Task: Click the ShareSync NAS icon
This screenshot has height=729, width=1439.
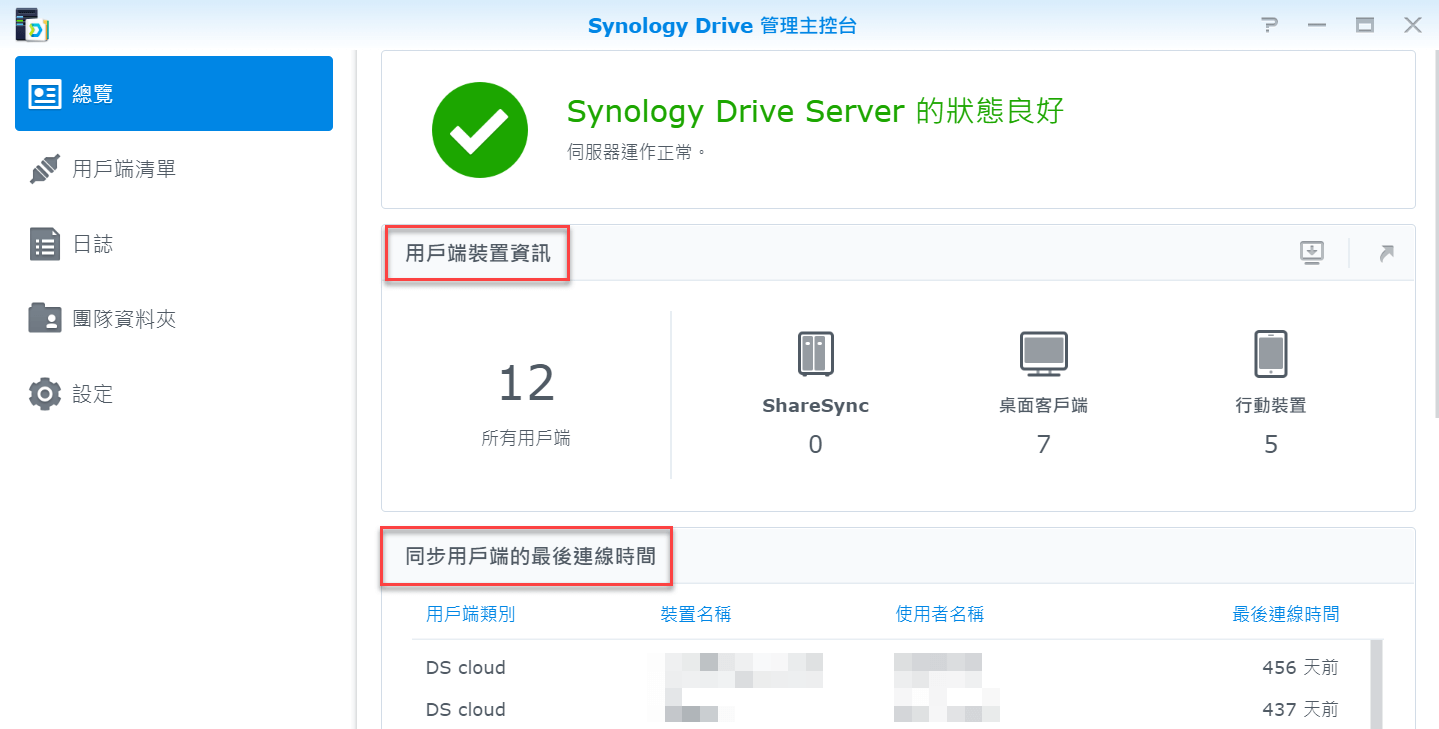Action: click(x=816, y=354)
